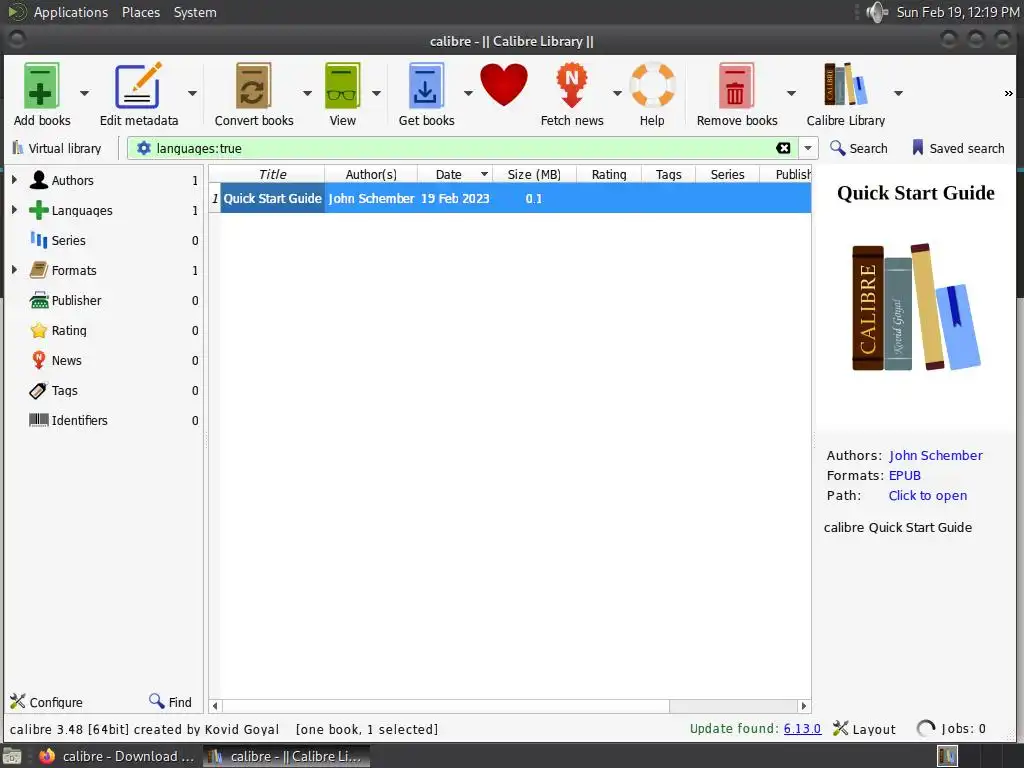Switch to calibre - Download Firefox taskbar item
The height and width of the screenshot is (768, 1024).
tap(118, 756)
